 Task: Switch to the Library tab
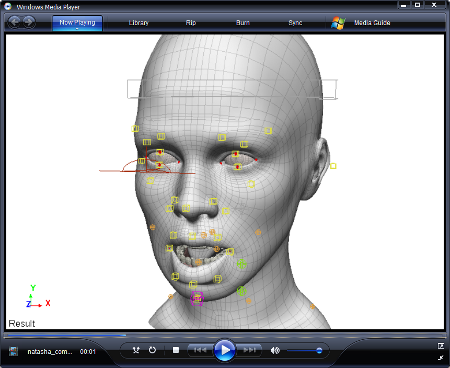coord(138,23)
